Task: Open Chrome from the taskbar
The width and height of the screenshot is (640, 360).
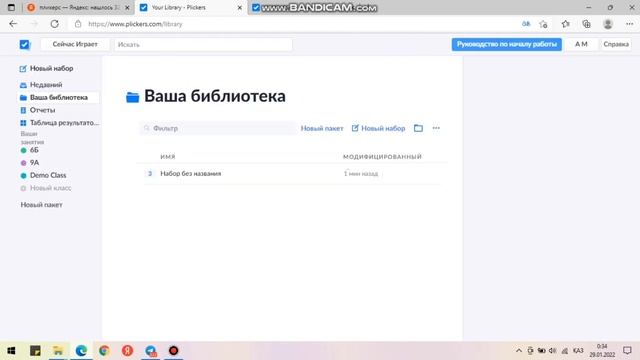Action: 104,351
